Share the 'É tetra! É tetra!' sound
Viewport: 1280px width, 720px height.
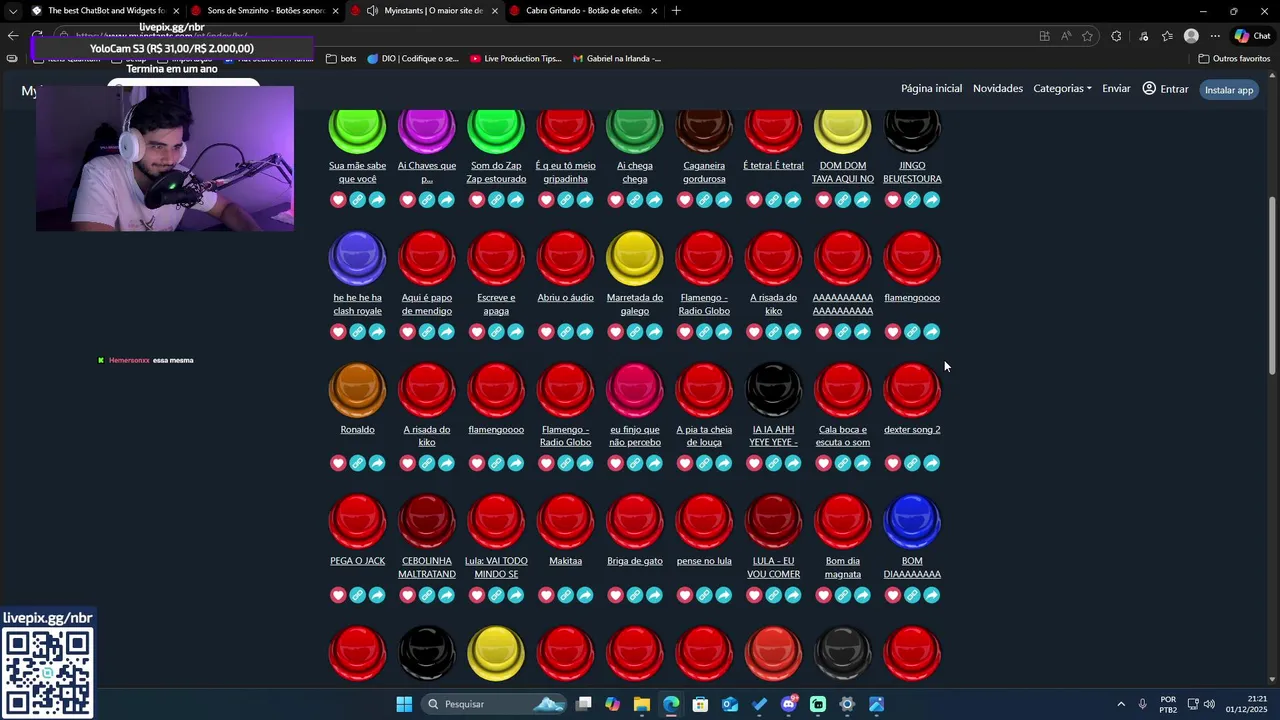[x=793, y=200]
